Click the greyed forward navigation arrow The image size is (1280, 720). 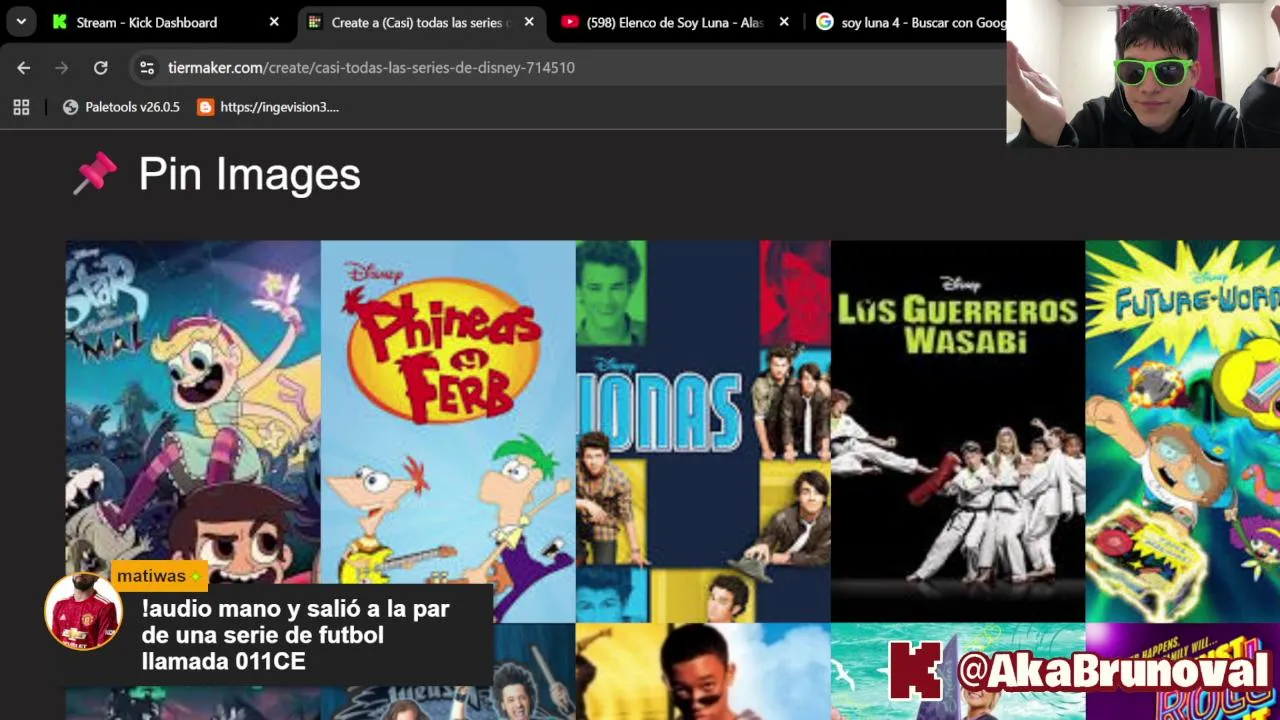click(62, 68)
